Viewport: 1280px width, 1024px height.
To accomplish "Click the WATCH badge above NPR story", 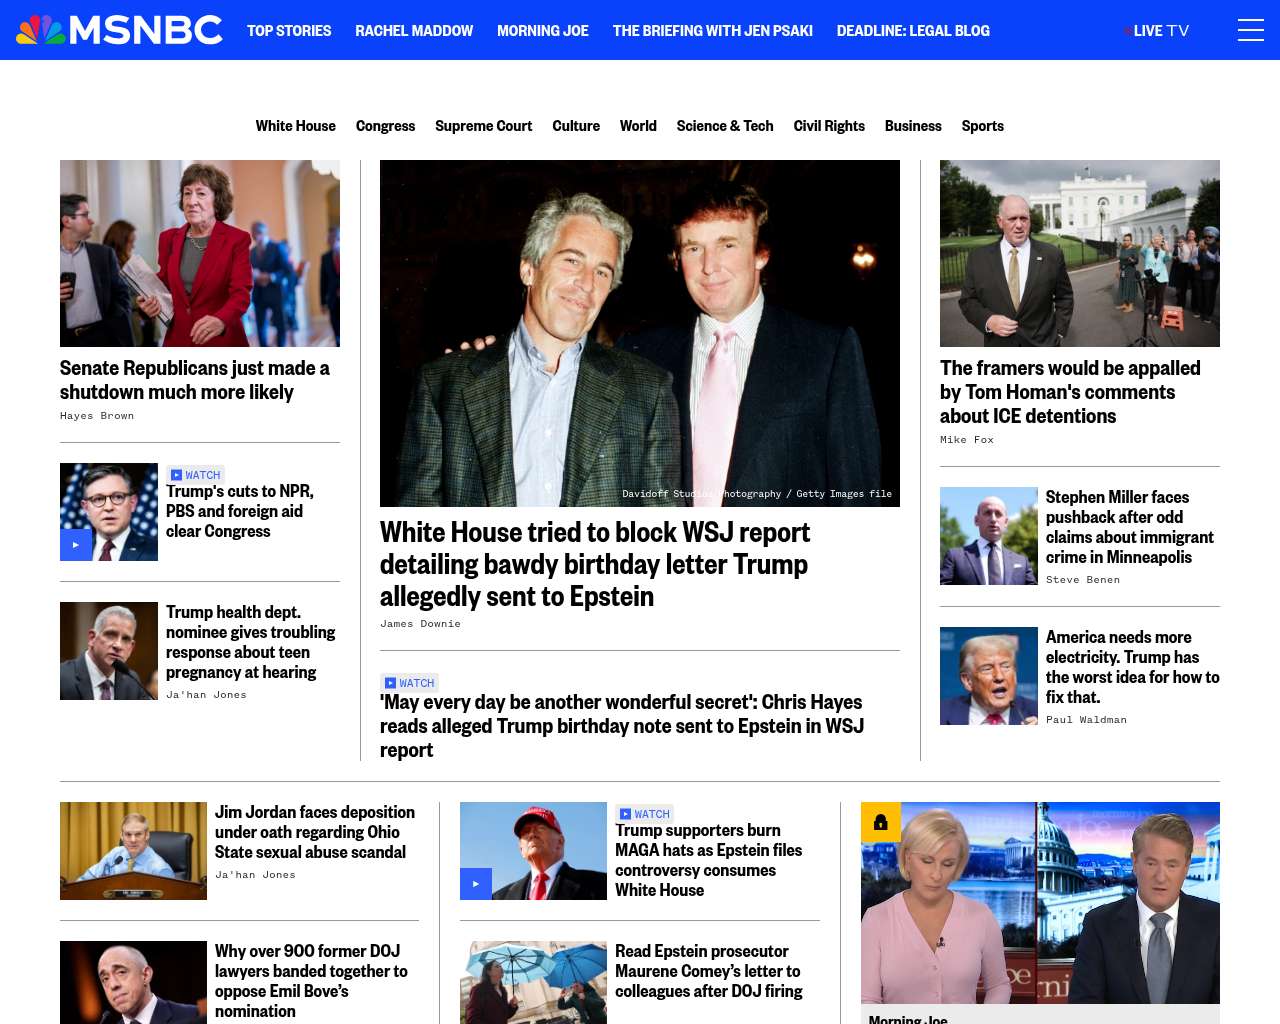I will click(196, 475).
